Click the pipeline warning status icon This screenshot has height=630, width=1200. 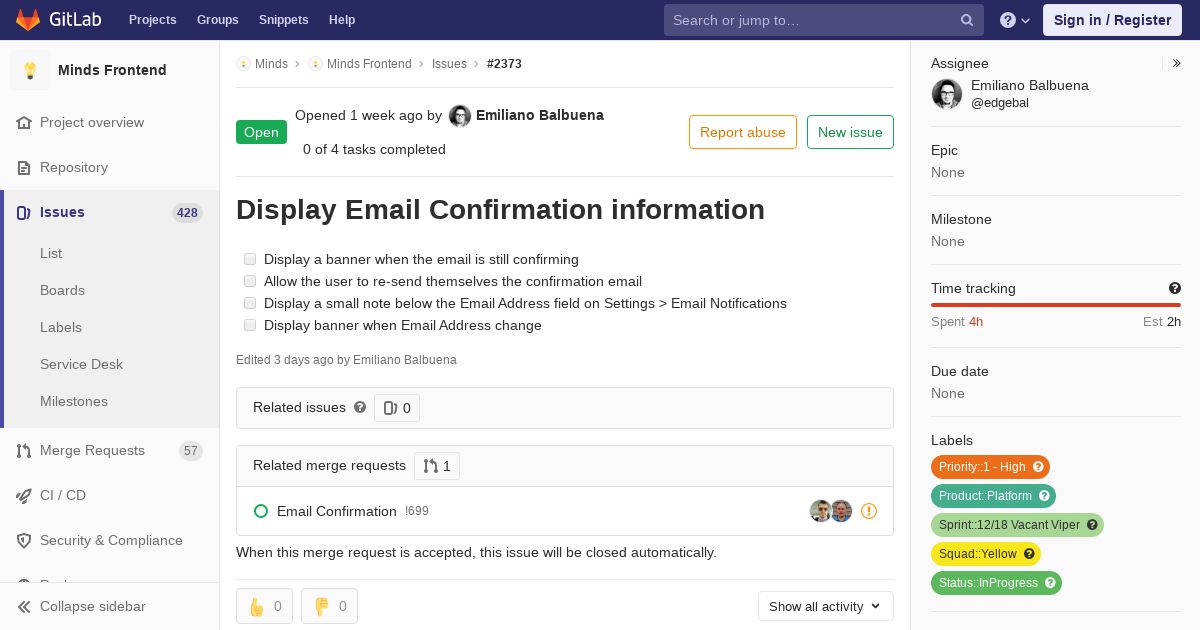(x=869, y=511)
